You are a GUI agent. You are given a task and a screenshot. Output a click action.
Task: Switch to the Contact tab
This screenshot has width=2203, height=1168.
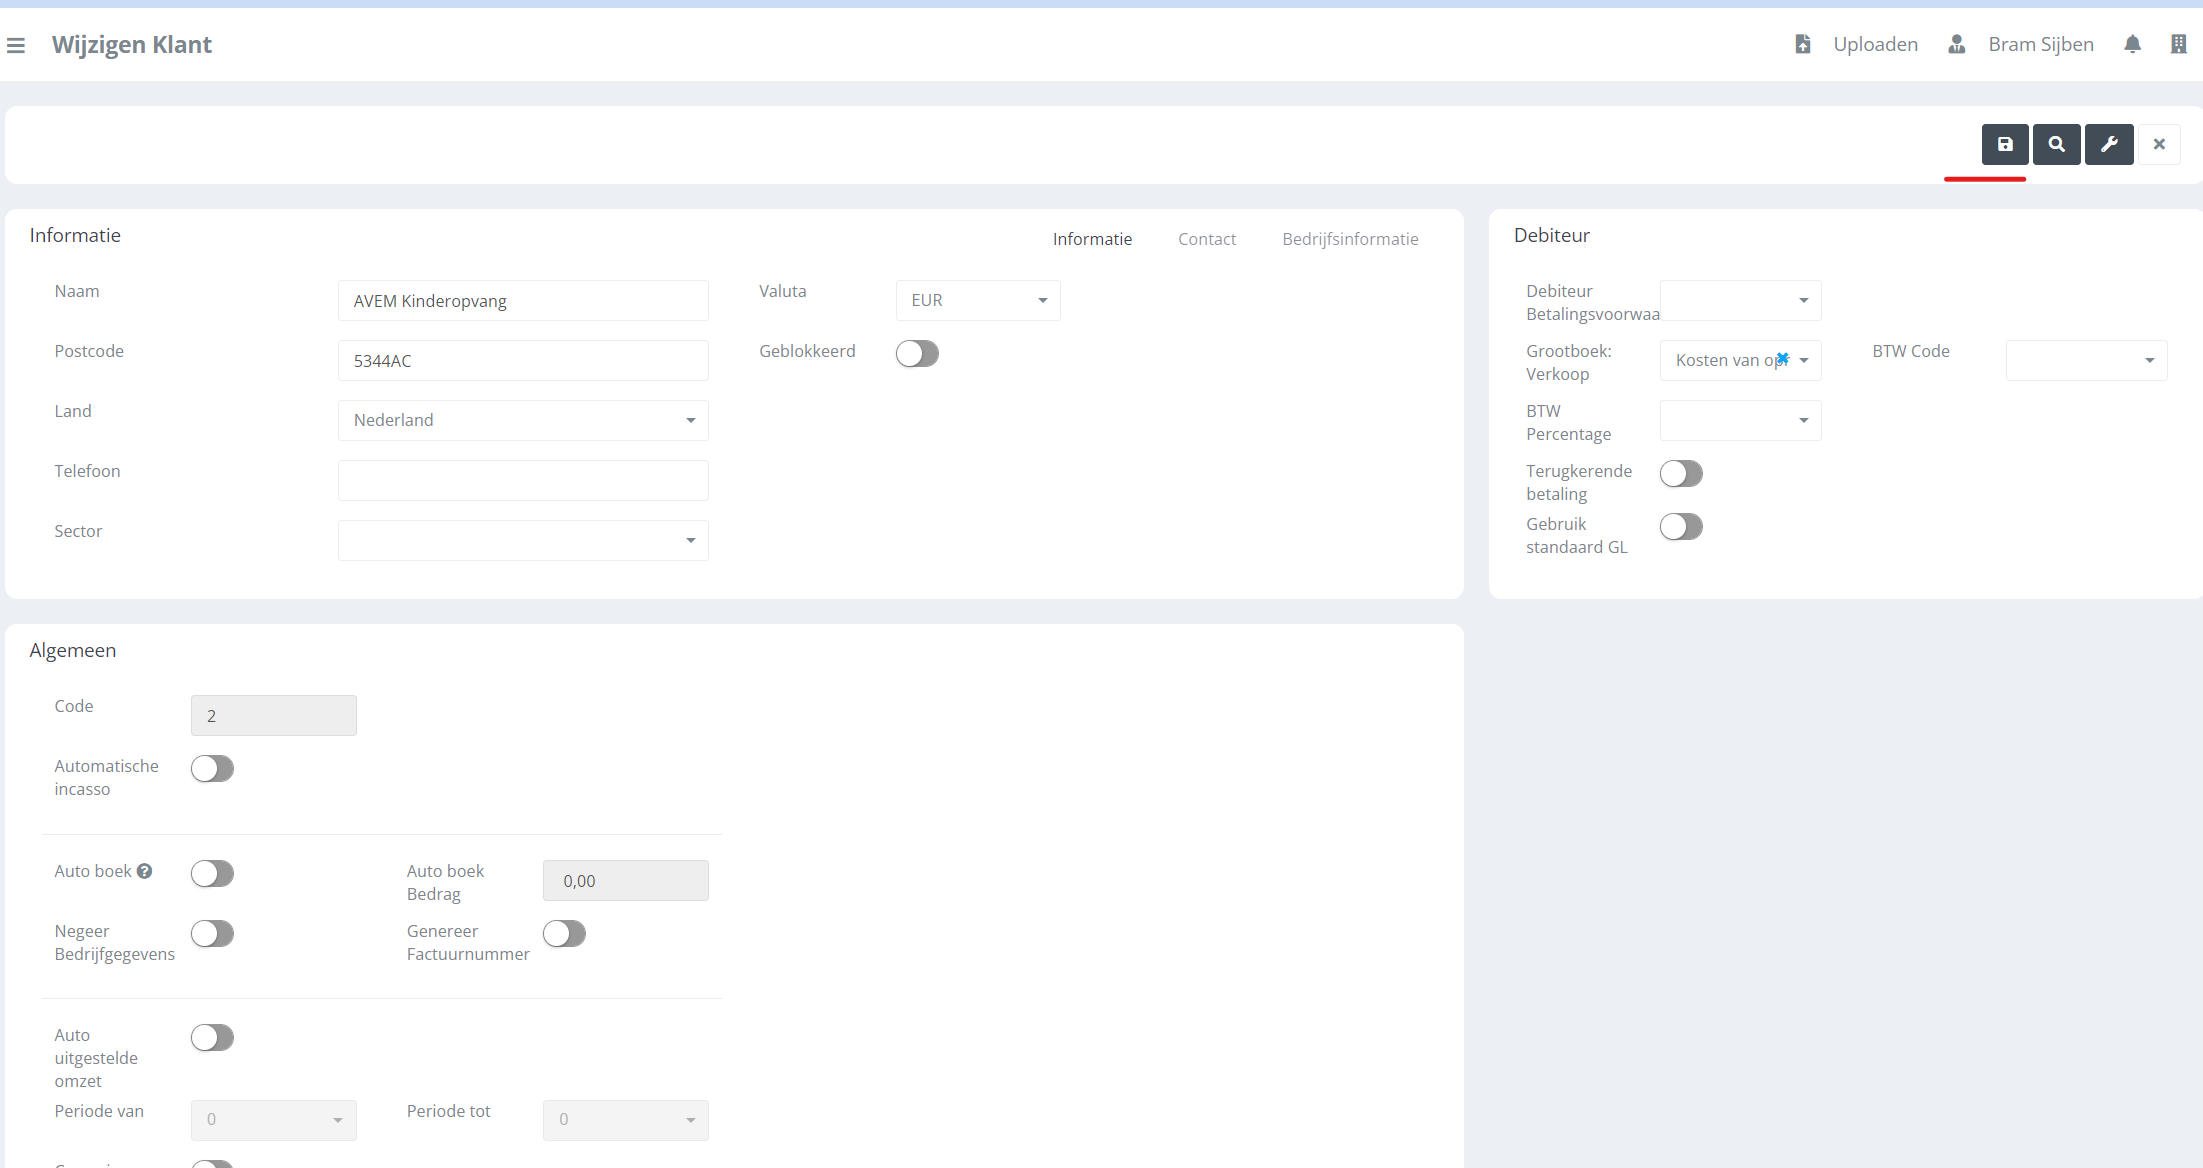tap(1206, 239)
